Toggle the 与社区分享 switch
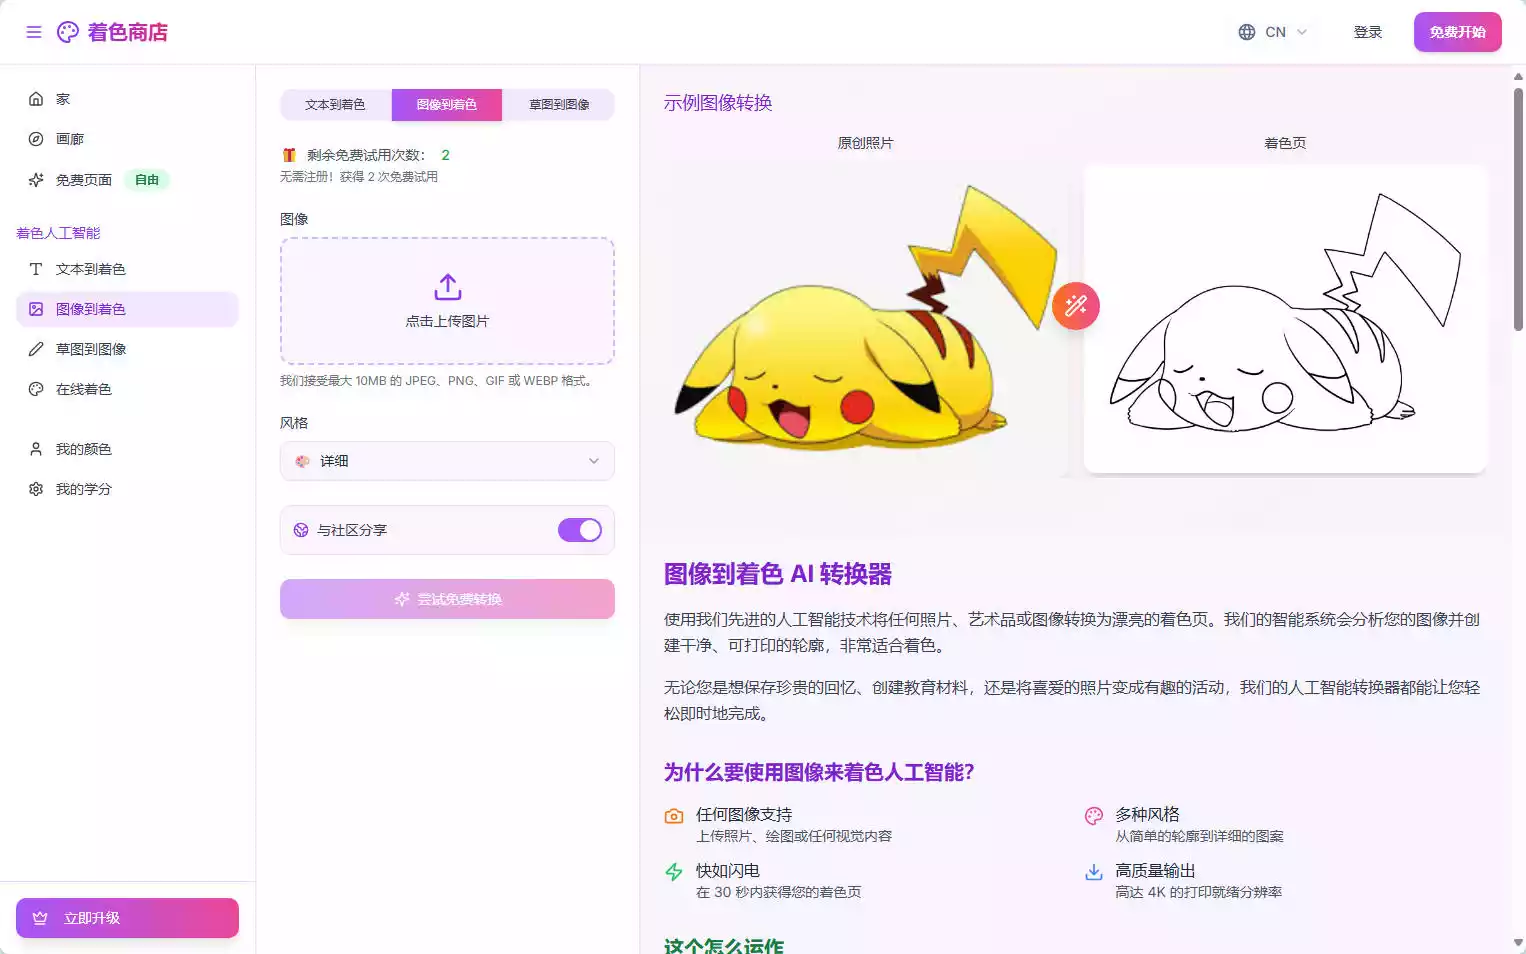This screenshot has height=954, width=1526. [580, 530]
